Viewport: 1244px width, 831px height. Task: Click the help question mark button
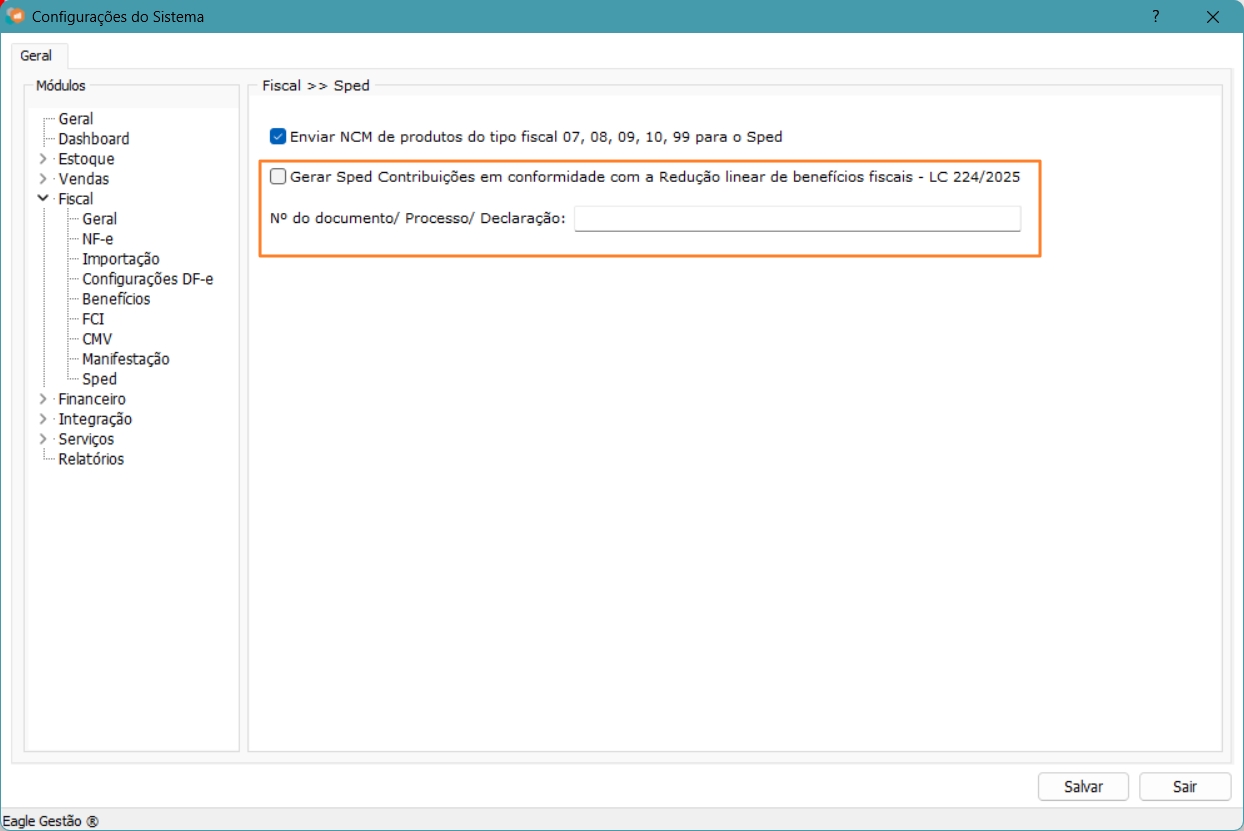[x=1156, y=16]
